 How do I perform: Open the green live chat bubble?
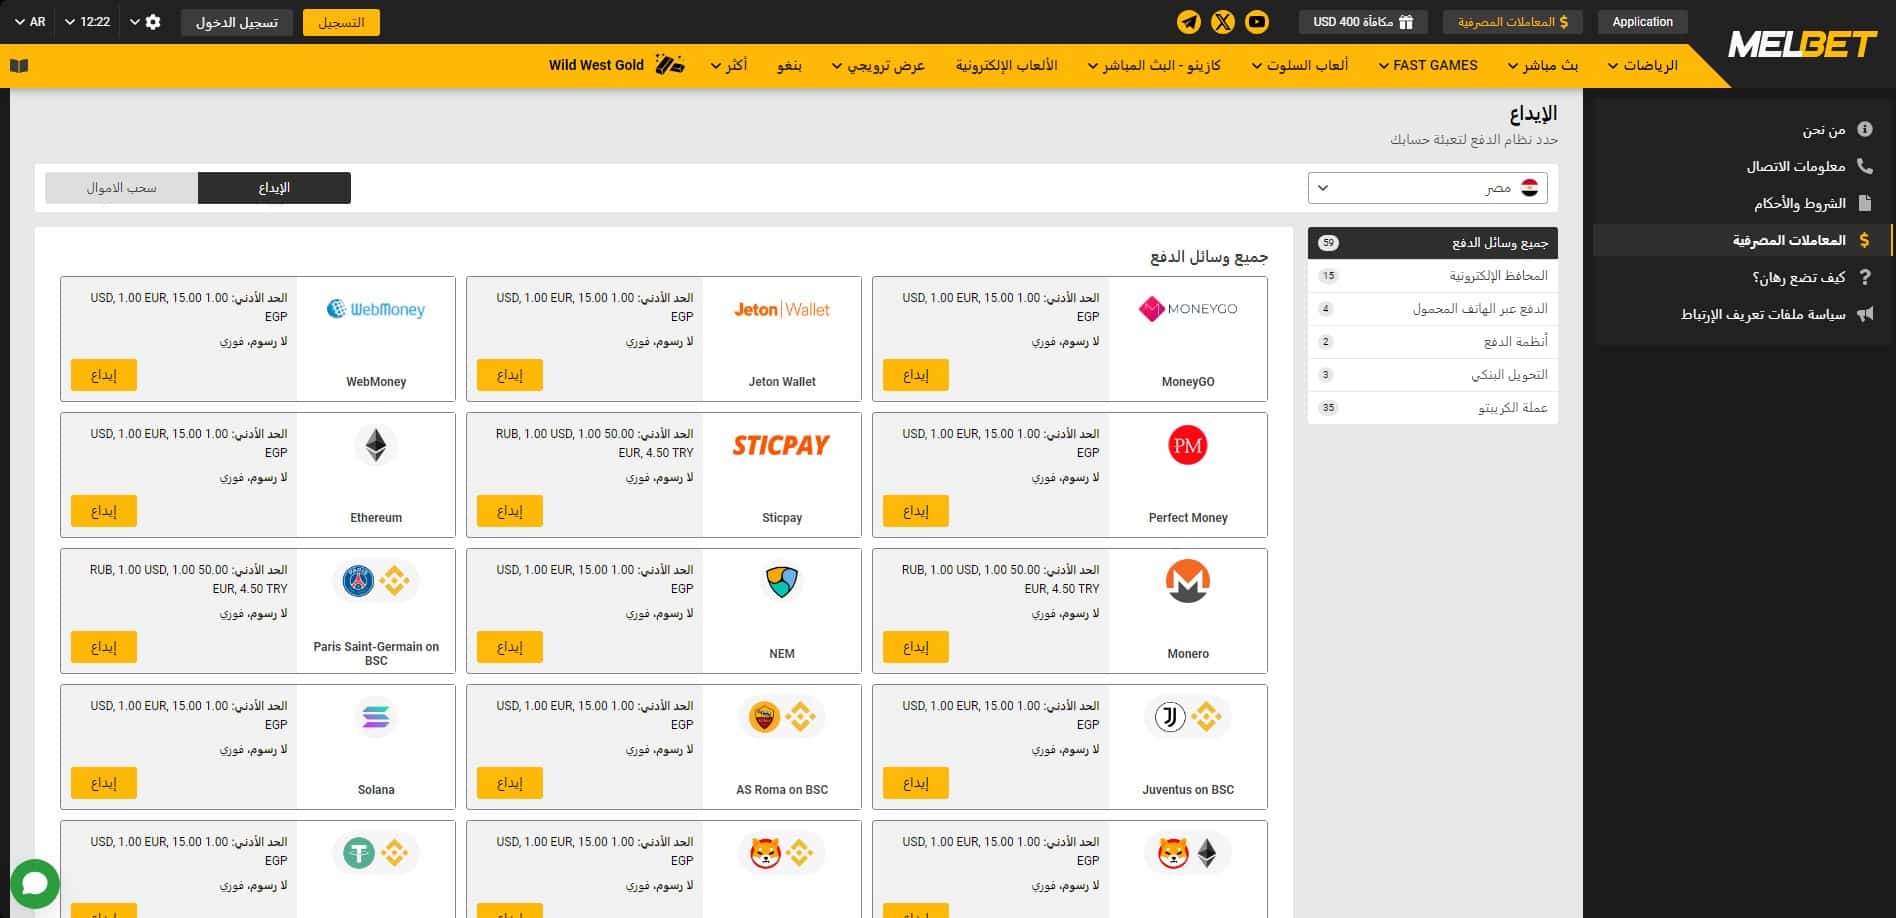click(x=35, y=883)
